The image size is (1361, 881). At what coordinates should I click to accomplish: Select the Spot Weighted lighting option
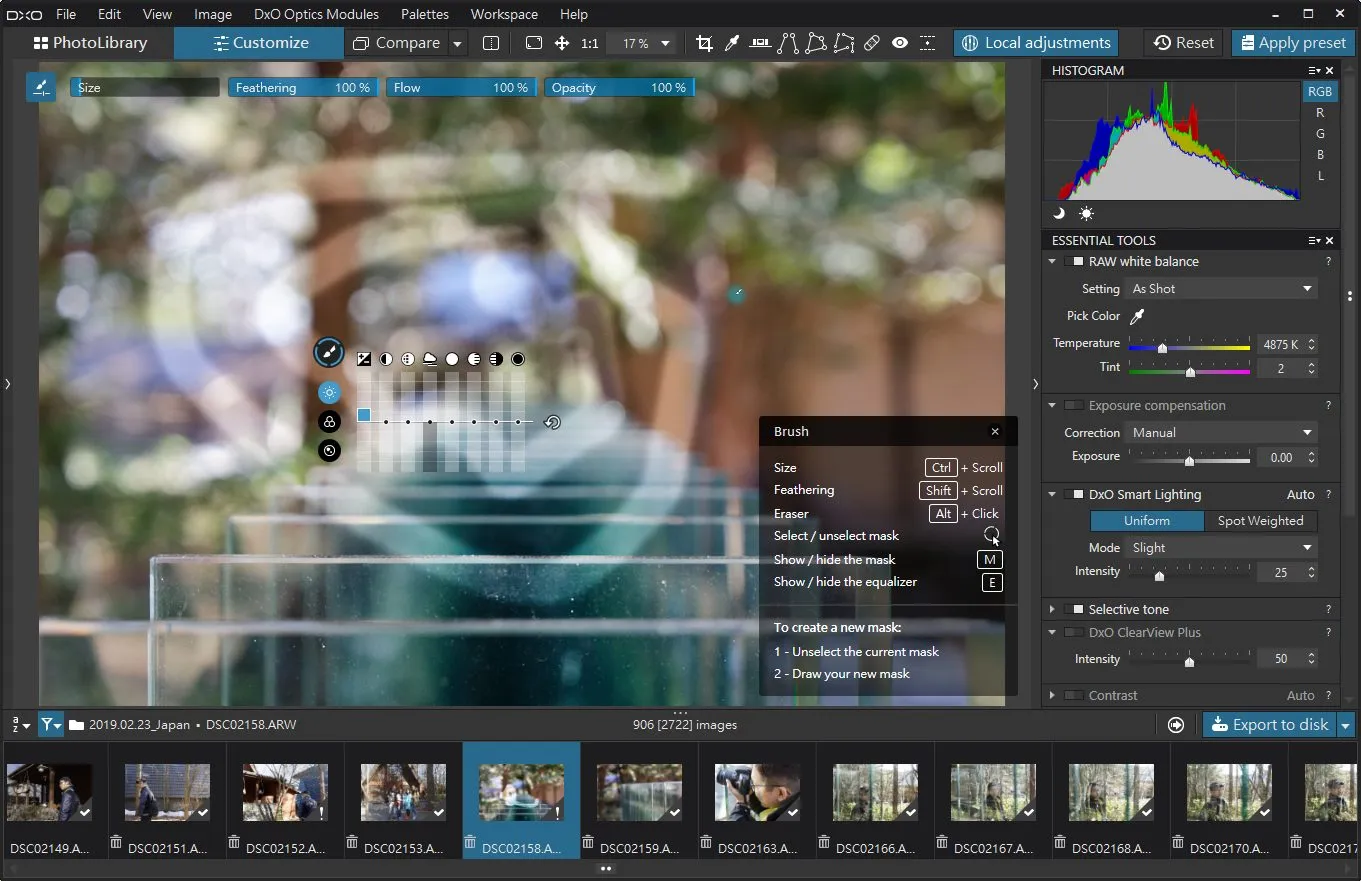point(1260,521)
